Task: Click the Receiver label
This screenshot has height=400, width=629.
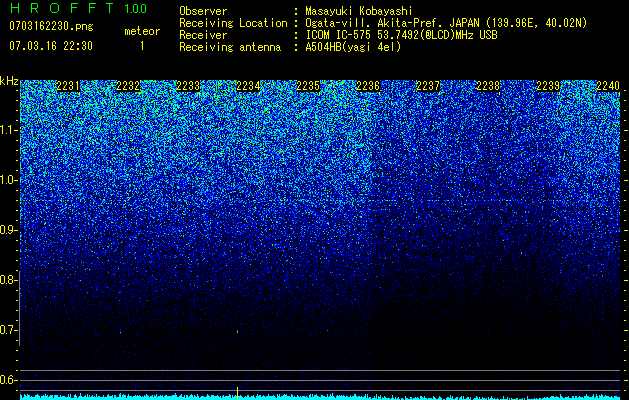Action: point(203,35)
